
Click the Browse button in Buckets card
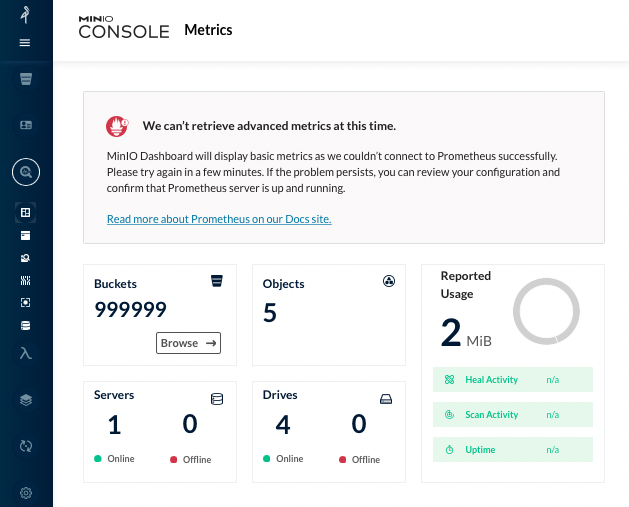point(189,343)
